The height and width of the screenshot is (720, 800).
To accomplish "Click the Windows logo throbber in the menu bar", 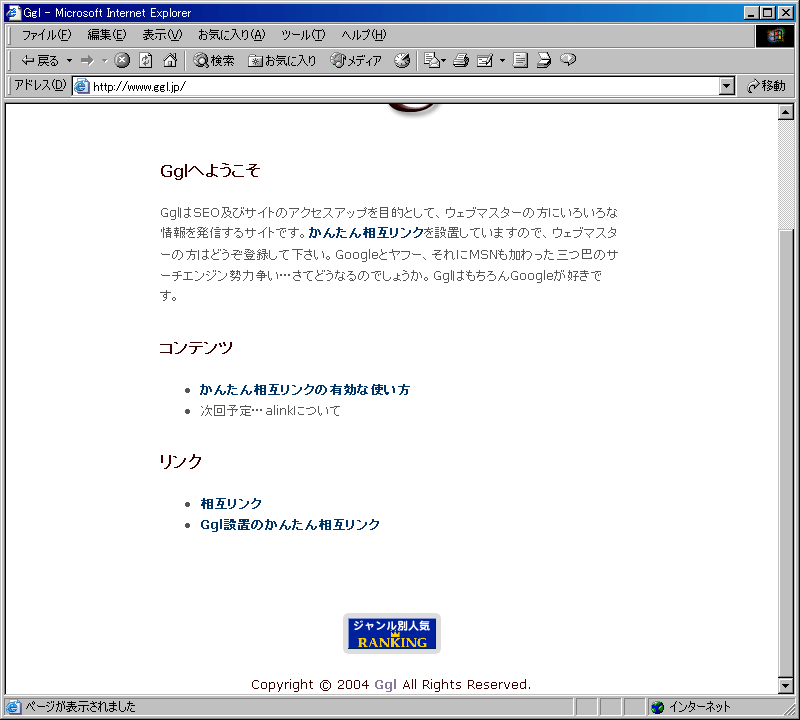I will (774, 36).
